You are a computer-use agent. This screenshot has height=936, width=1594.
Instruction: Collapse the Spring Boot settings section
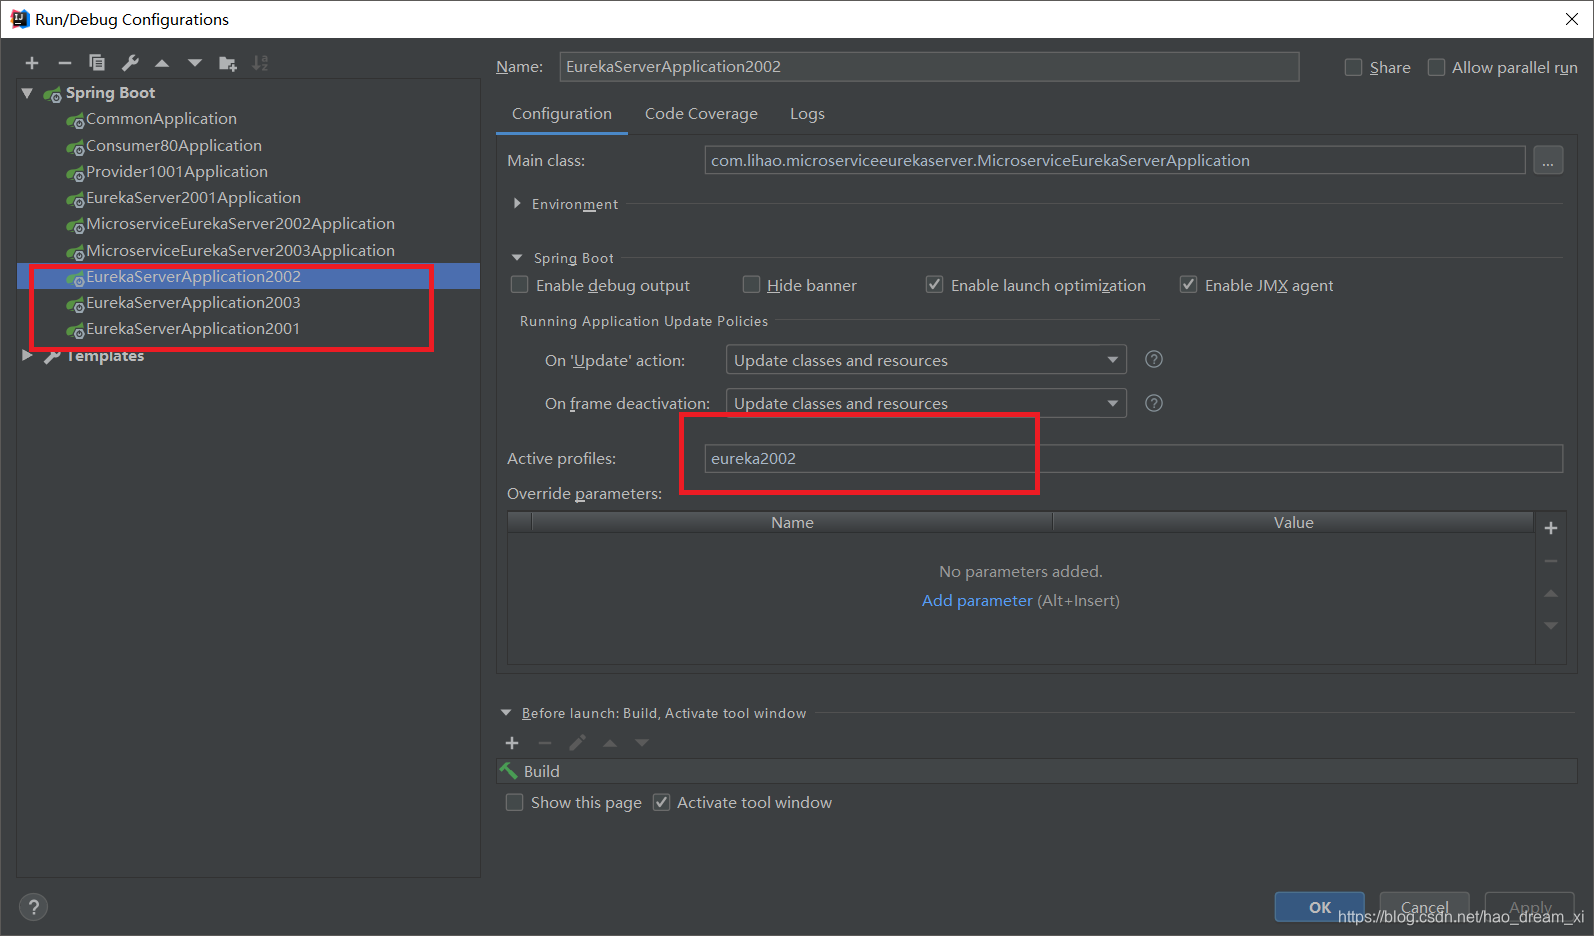tap(517, 257)
